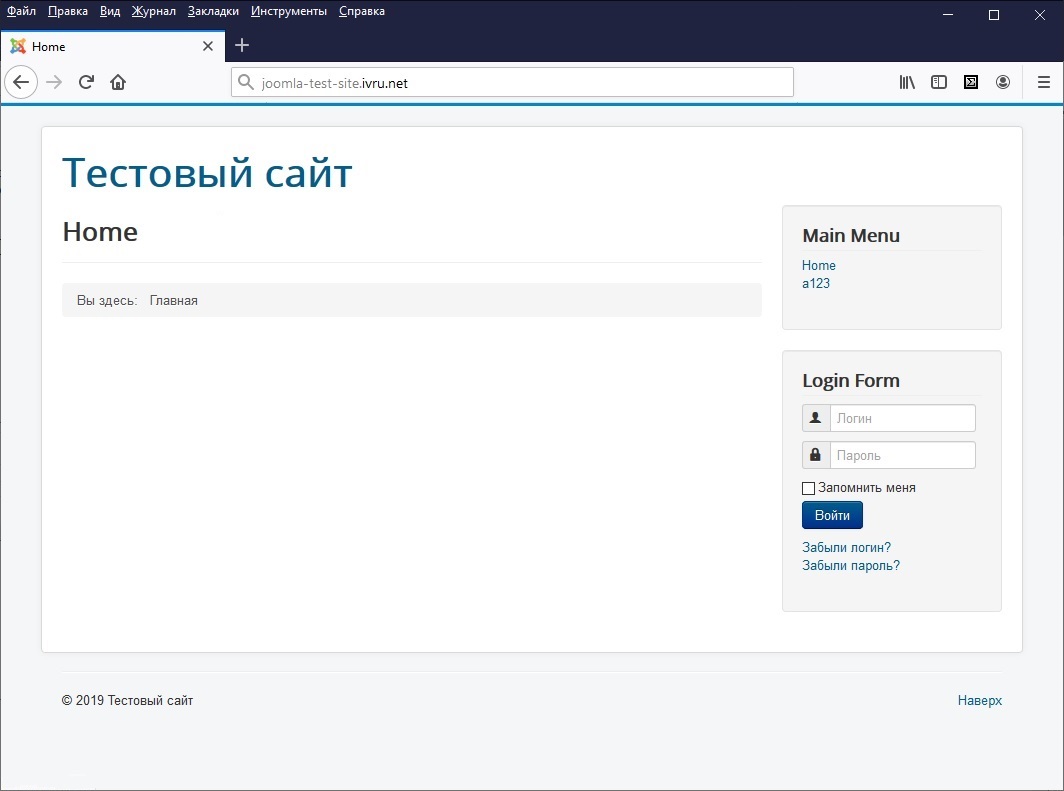The image size is (1064, 791).
Task: Close the Home tab
Action: click(208, 46)
